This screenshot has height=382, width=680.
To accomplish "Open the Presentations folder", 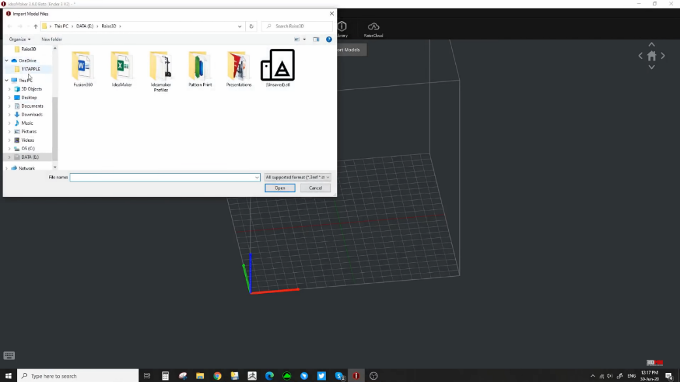I will pyautogui.click(x=239, y=69).
